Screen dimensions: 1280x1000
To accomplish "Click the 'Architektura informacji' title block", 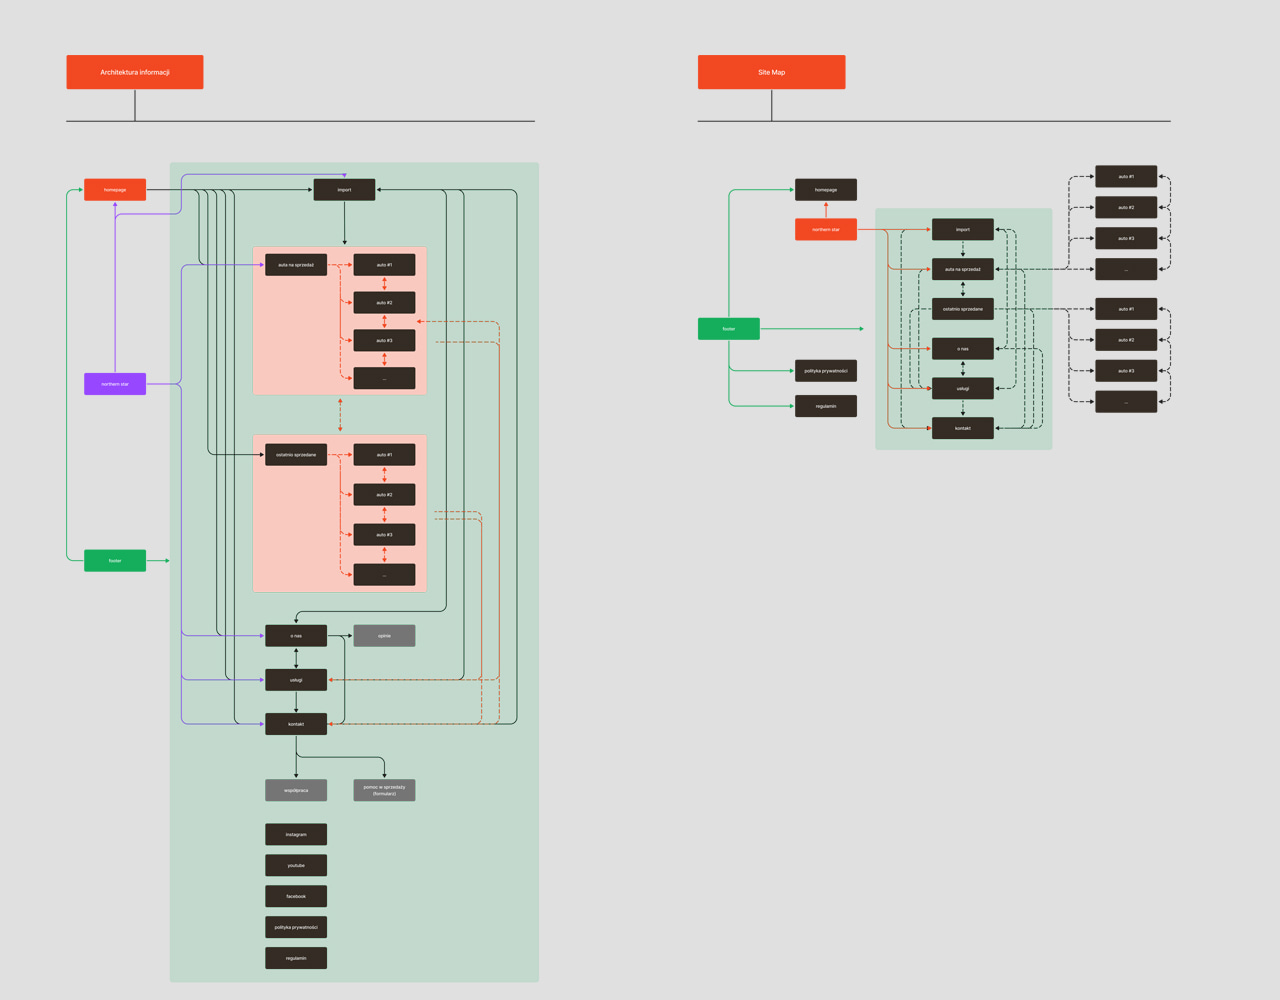I will point(135,72).
